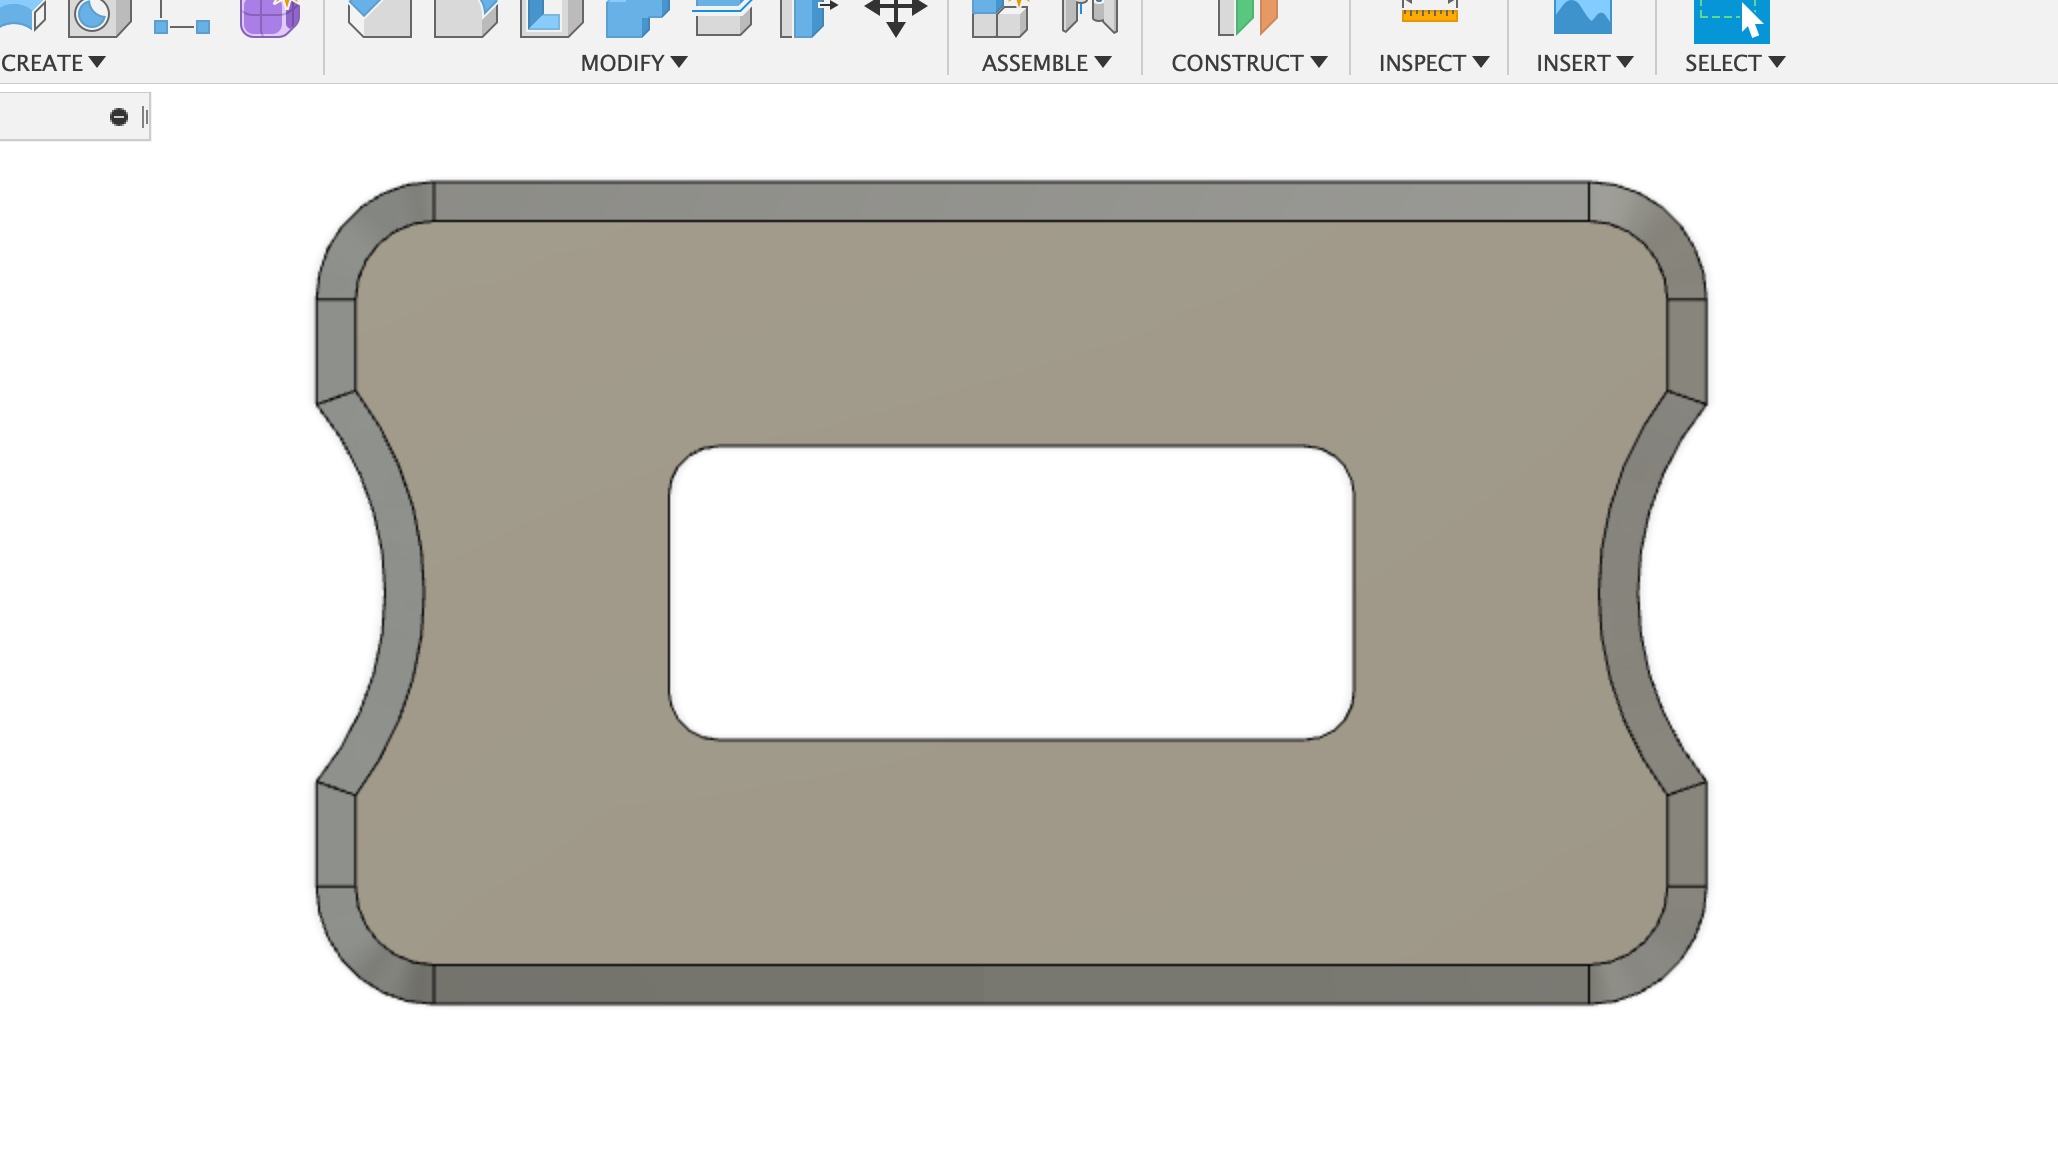The width and height of the screenshot is (2058, 1168).
Task: Click the Offset Plane icon in Construct
Action: pos(1247,17)
